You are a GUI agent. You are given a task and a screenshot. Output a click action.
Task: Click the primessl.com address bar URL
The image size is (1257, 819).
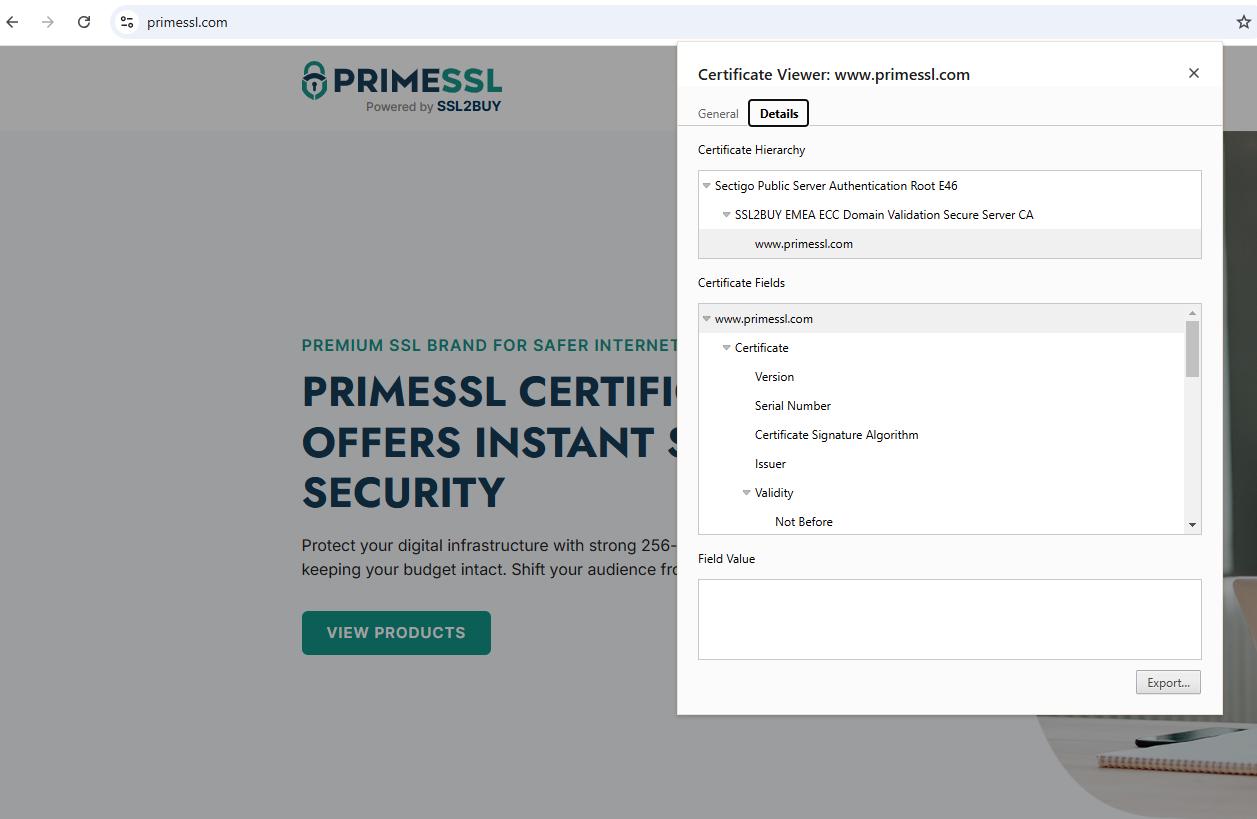(187, 22)
